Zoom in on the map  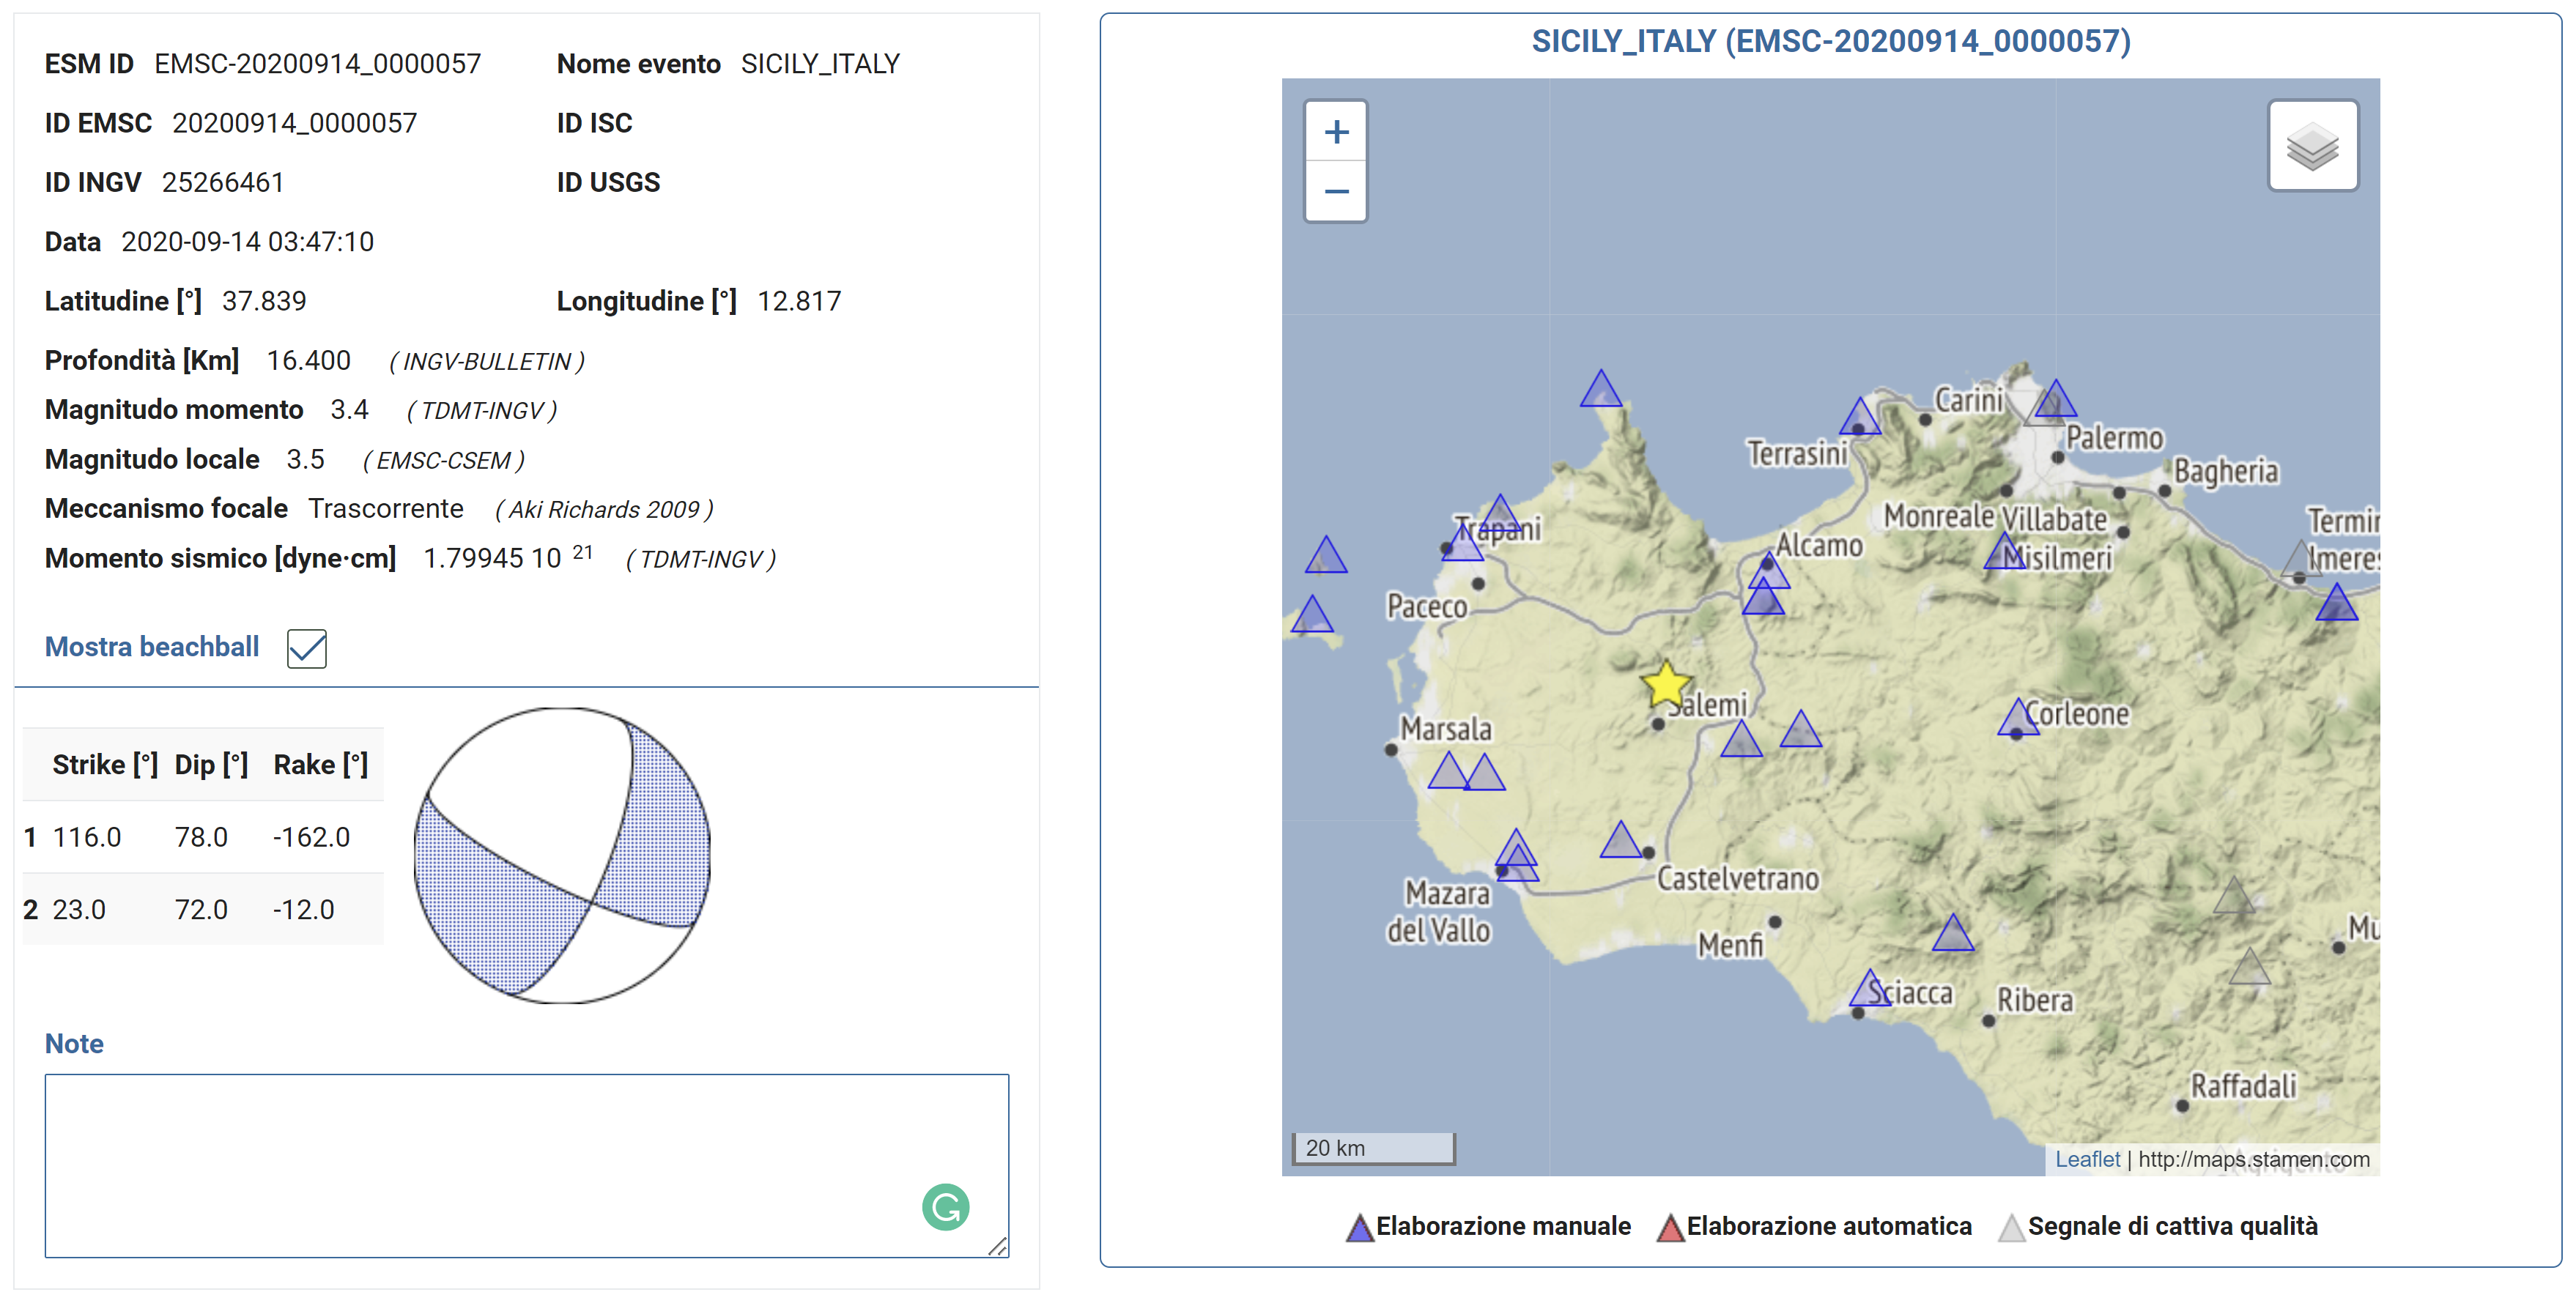point(1336,132)
